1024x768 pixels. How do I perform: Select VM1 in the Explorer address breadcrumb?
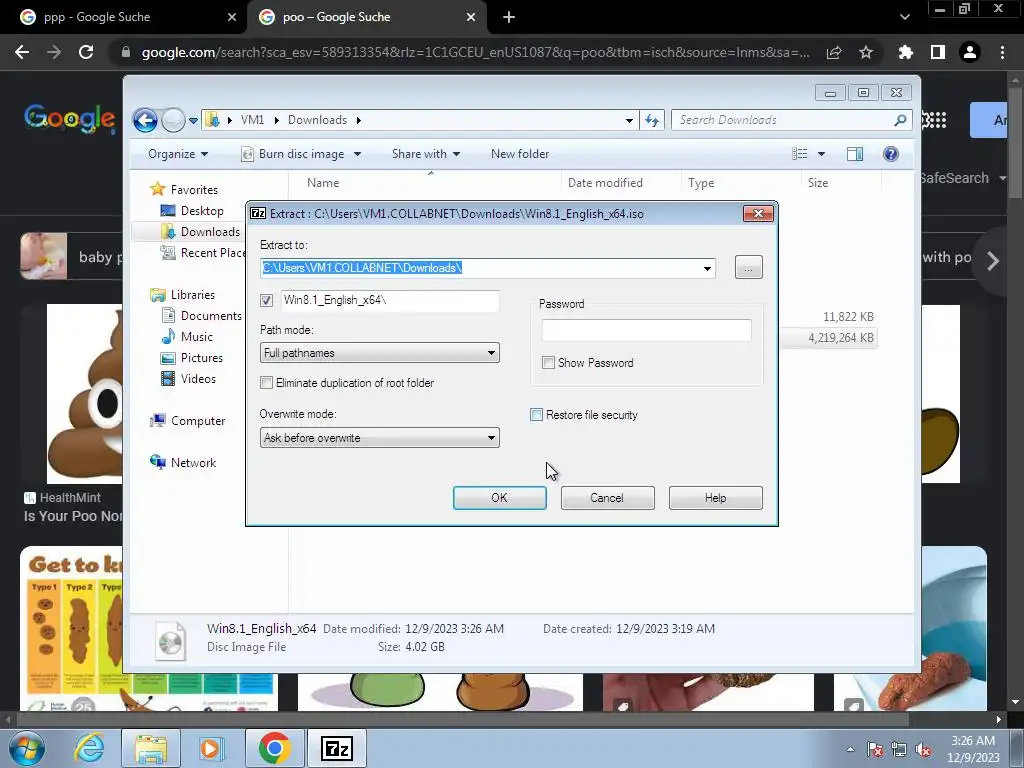(252, 120)
